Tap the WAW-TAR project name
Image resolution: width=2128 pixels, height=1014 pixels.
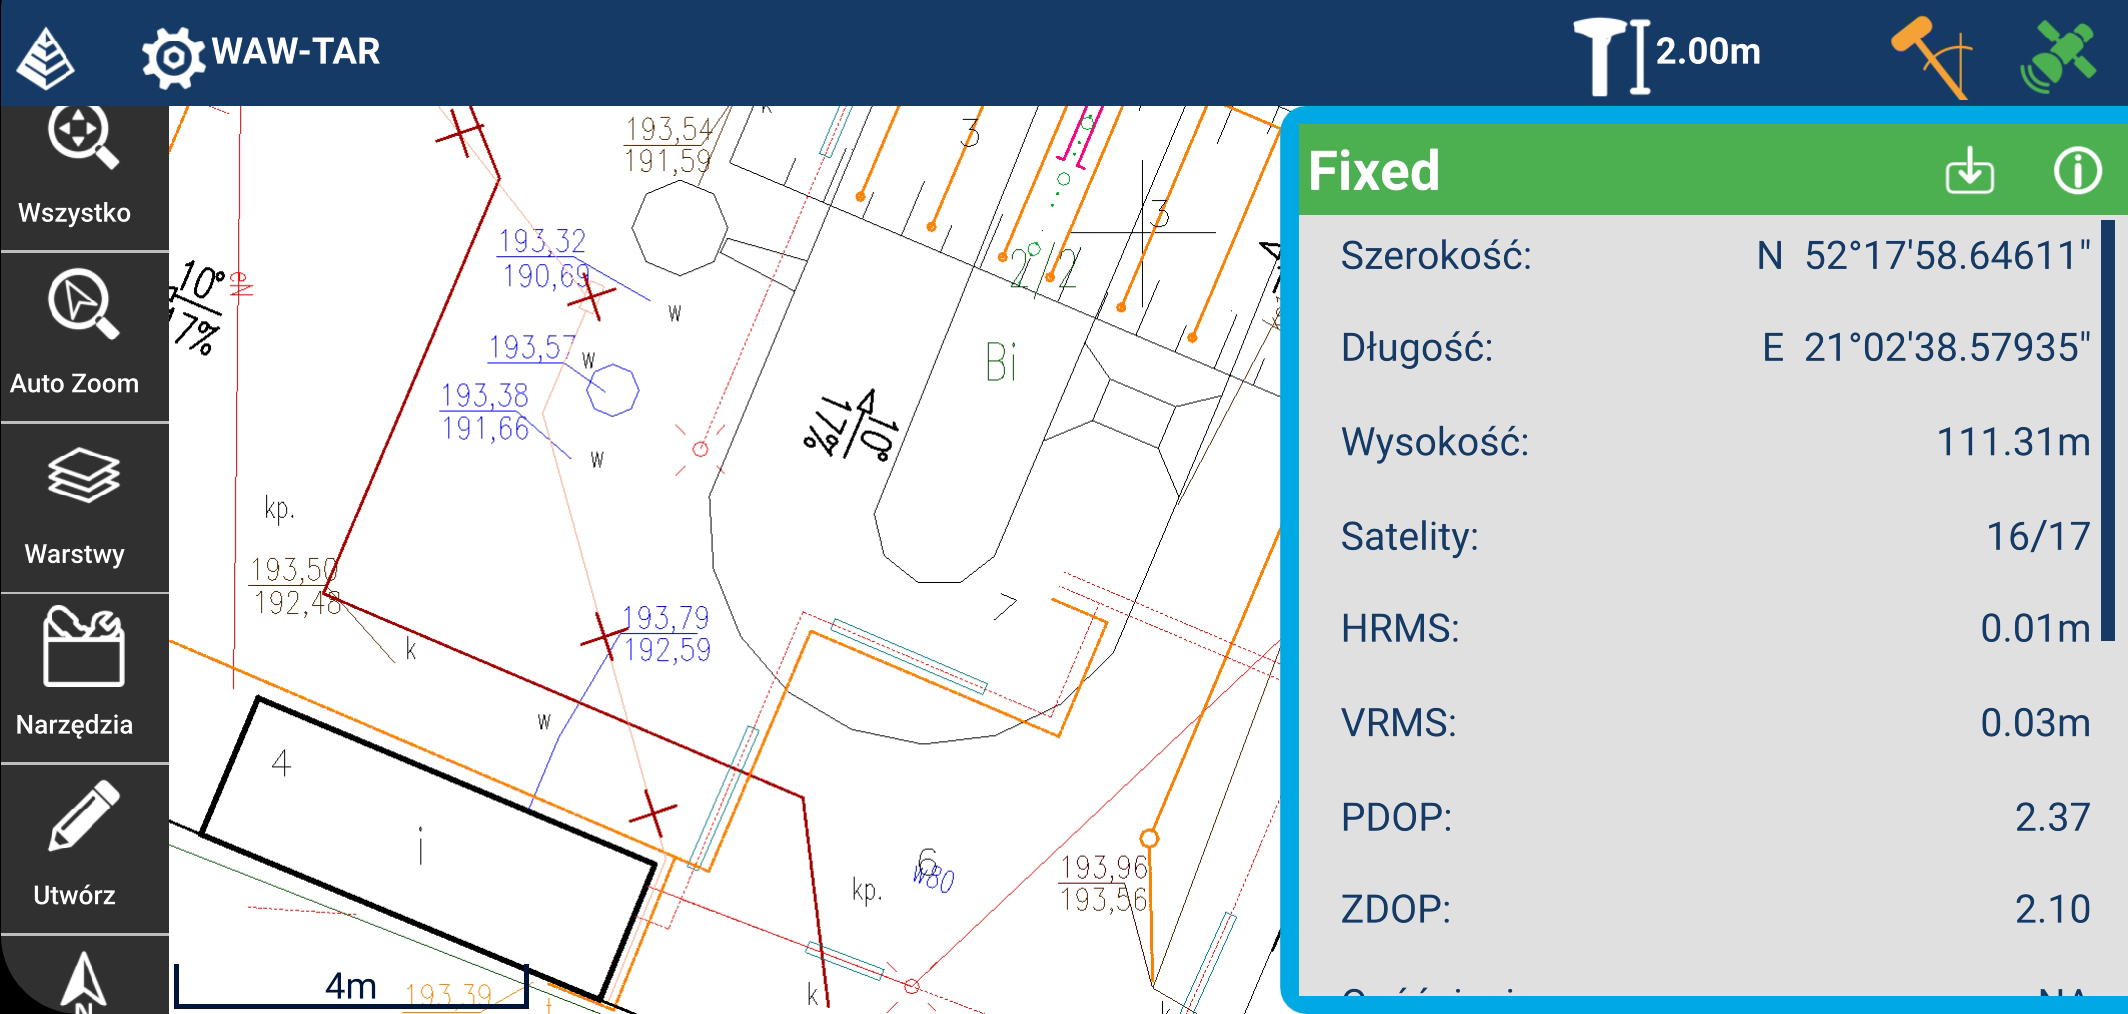click(x=296, y=51)
